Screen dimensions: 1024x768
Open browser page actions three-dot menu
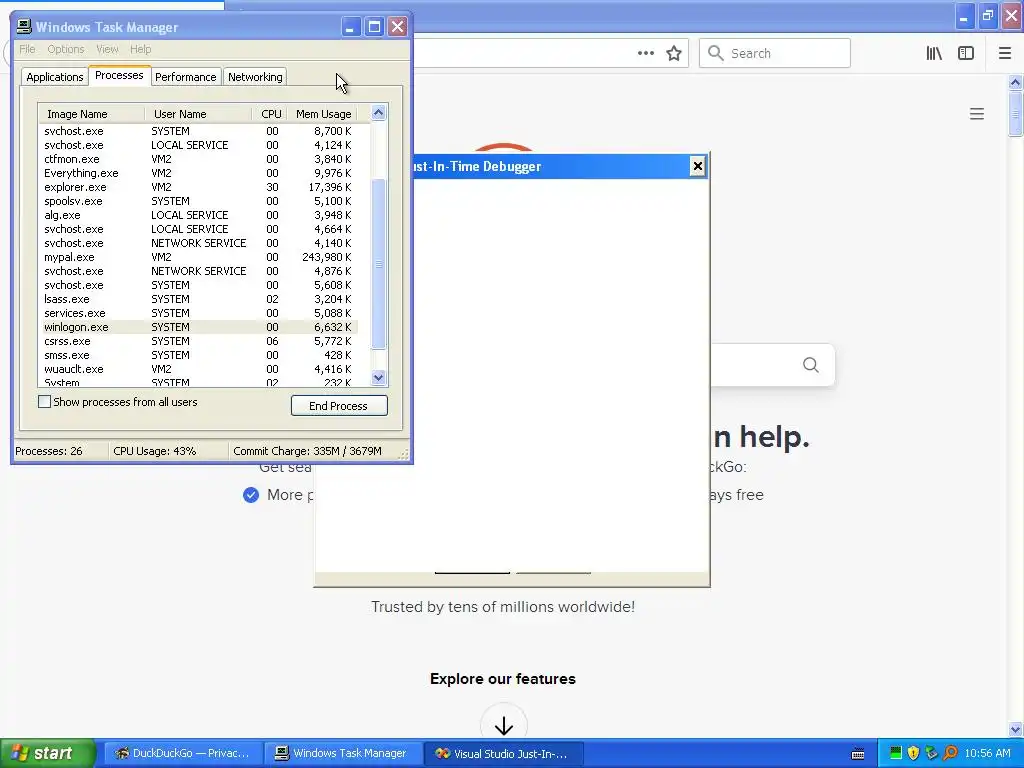pyautogui.click(x=645, y=54)
